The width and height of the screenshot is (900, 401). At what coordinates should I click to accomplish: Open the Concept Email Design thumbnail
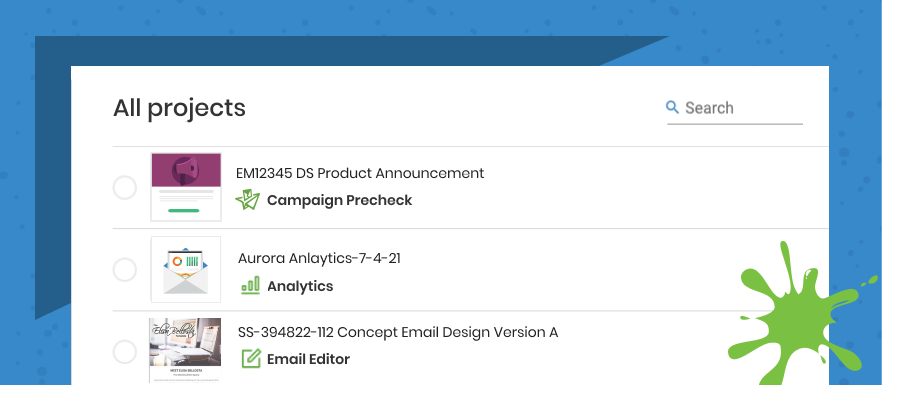click(x=185, y=350)
